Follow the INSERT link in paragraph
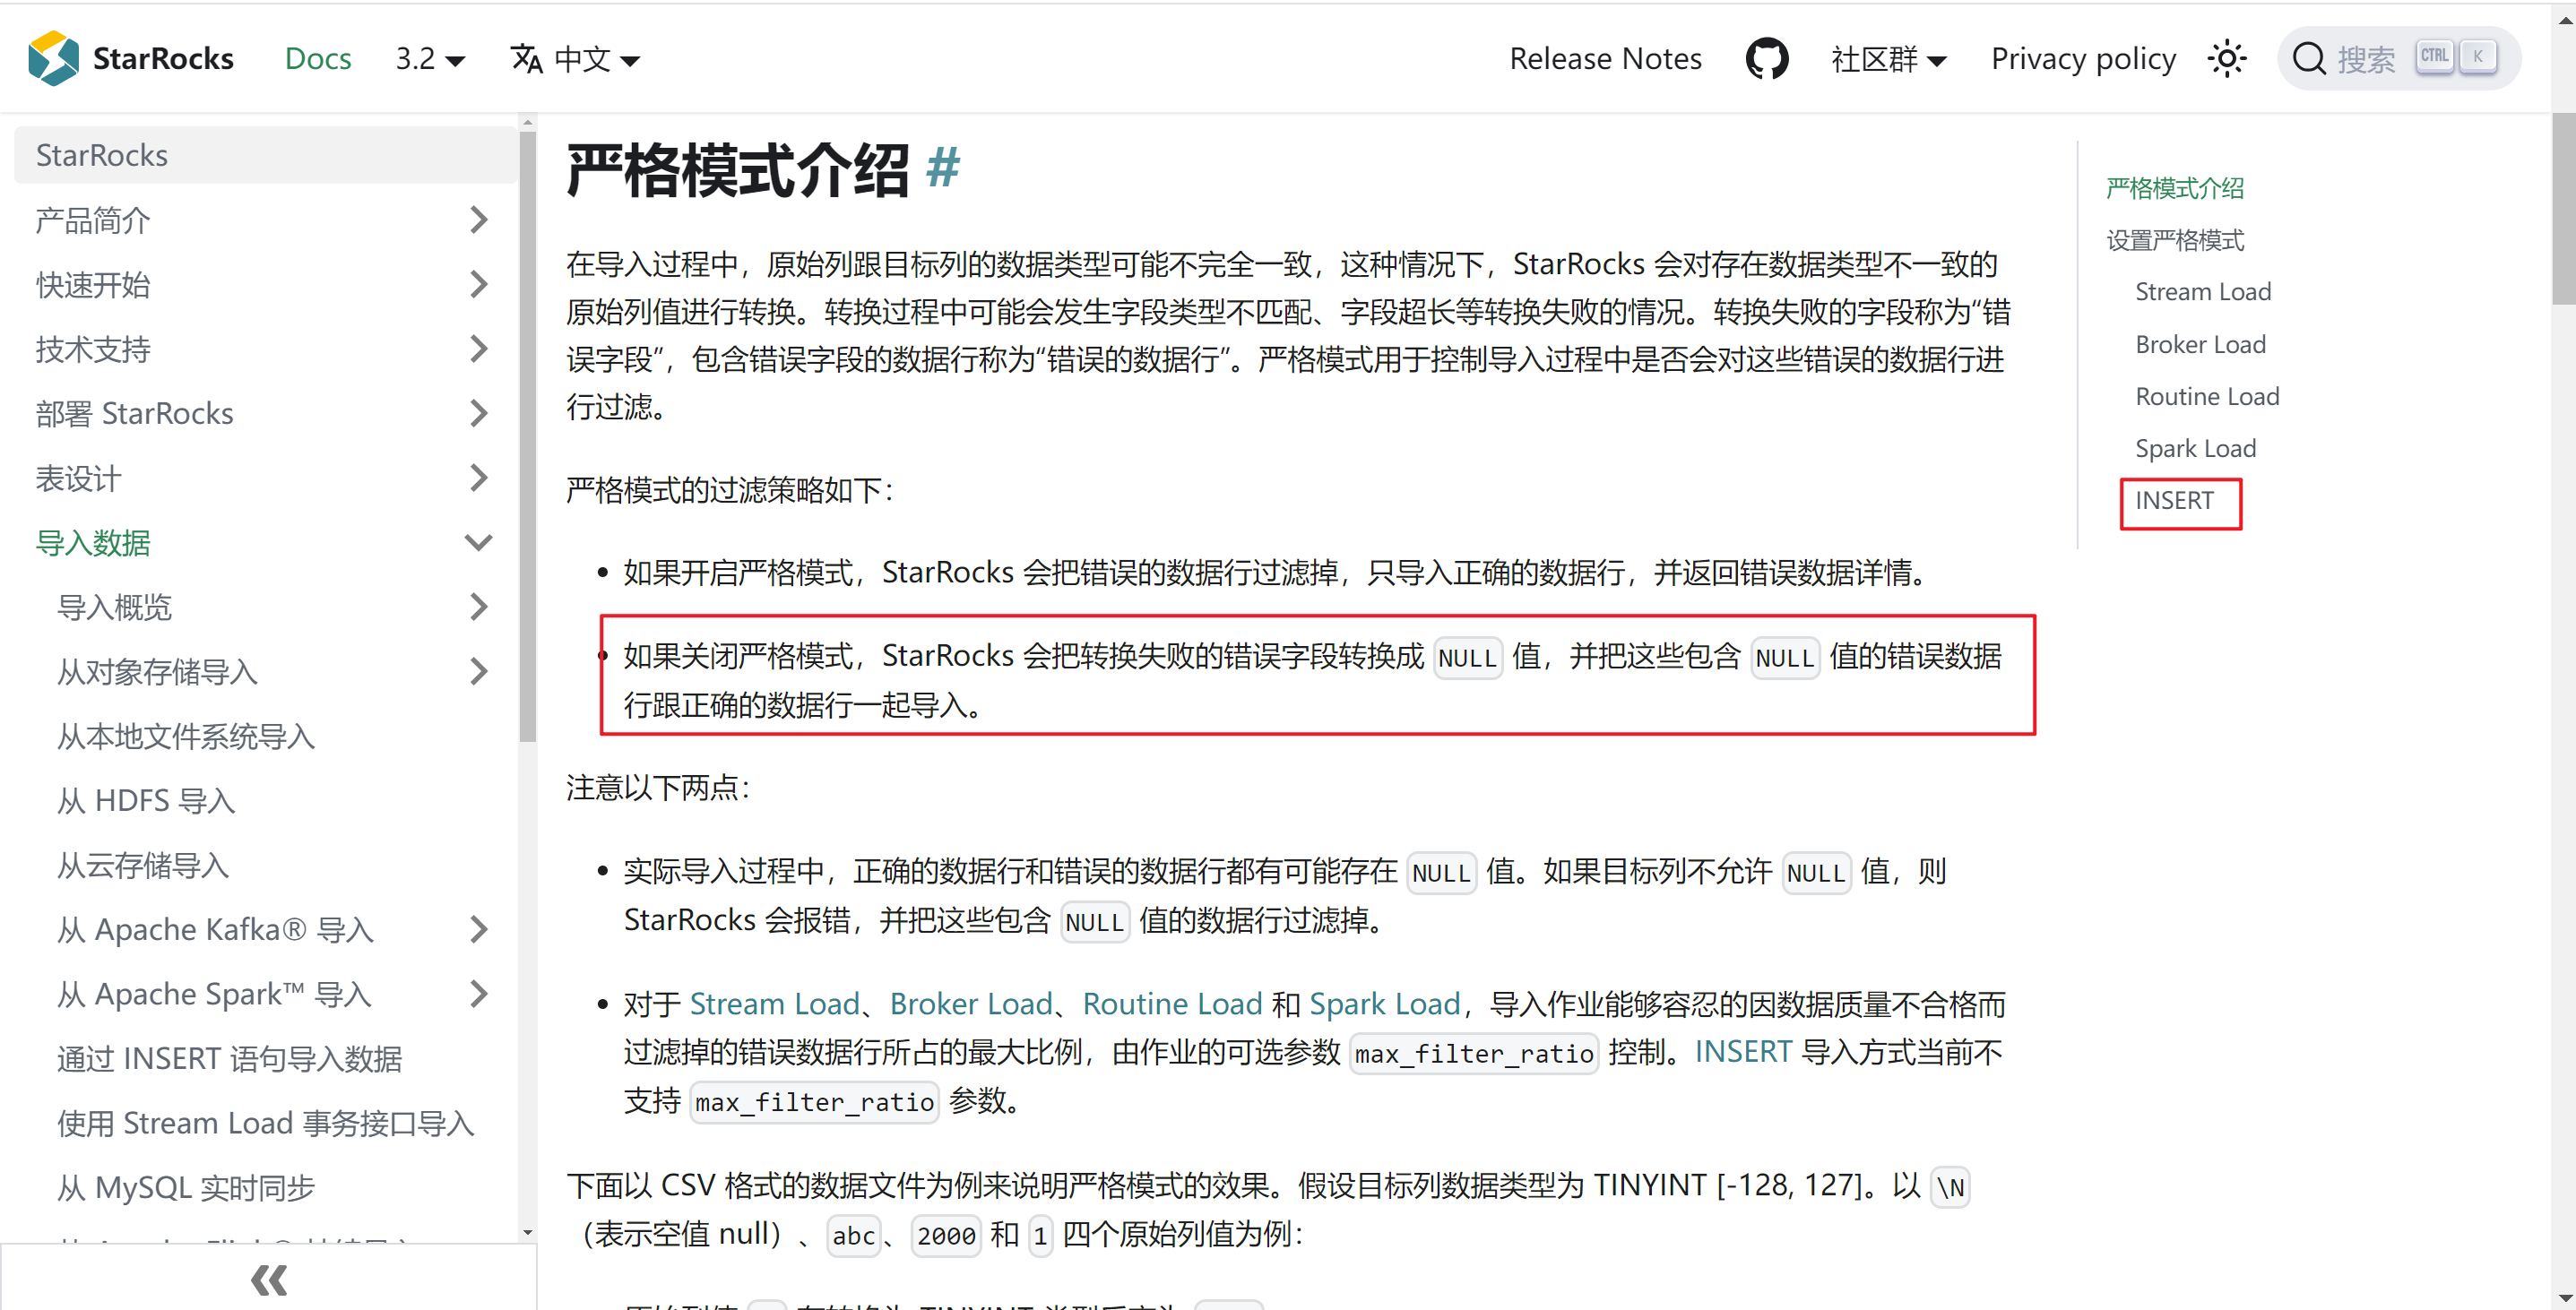2576x1310 pixels. click(x=1742, y=1051)
